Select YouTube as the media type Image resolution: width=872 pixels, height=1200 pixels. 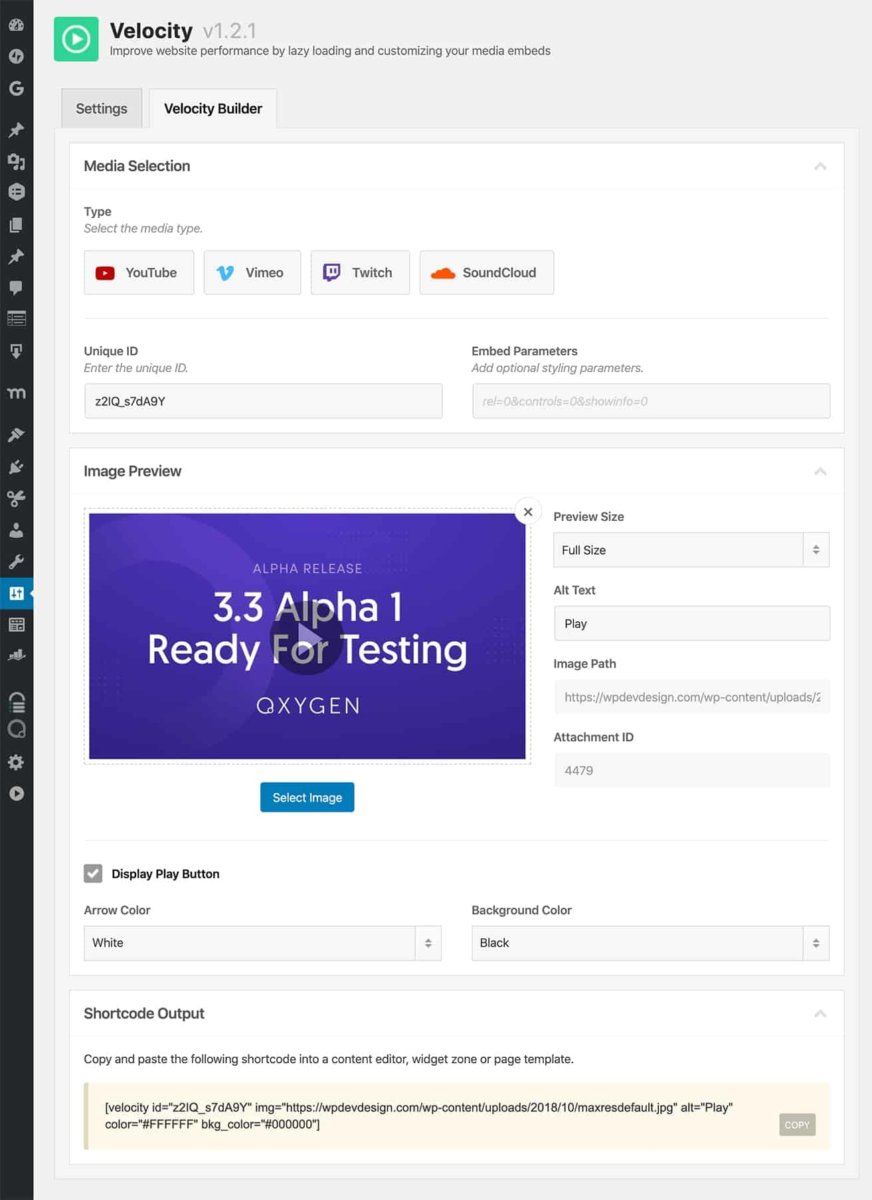138,273
